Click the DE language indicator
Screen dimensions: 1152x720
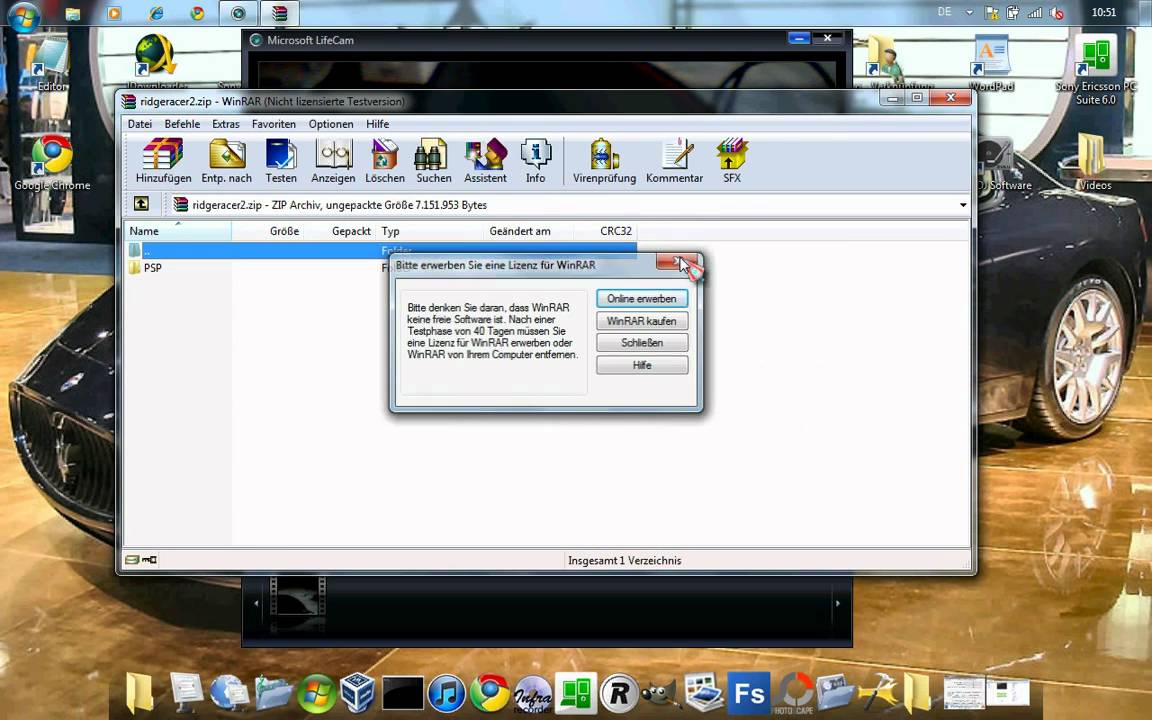pos(945,12)
